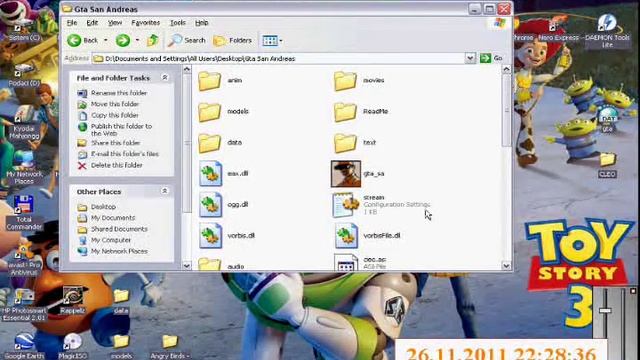
Task: Select the ogg.dll file icon
Action: [x=211, y=204]
